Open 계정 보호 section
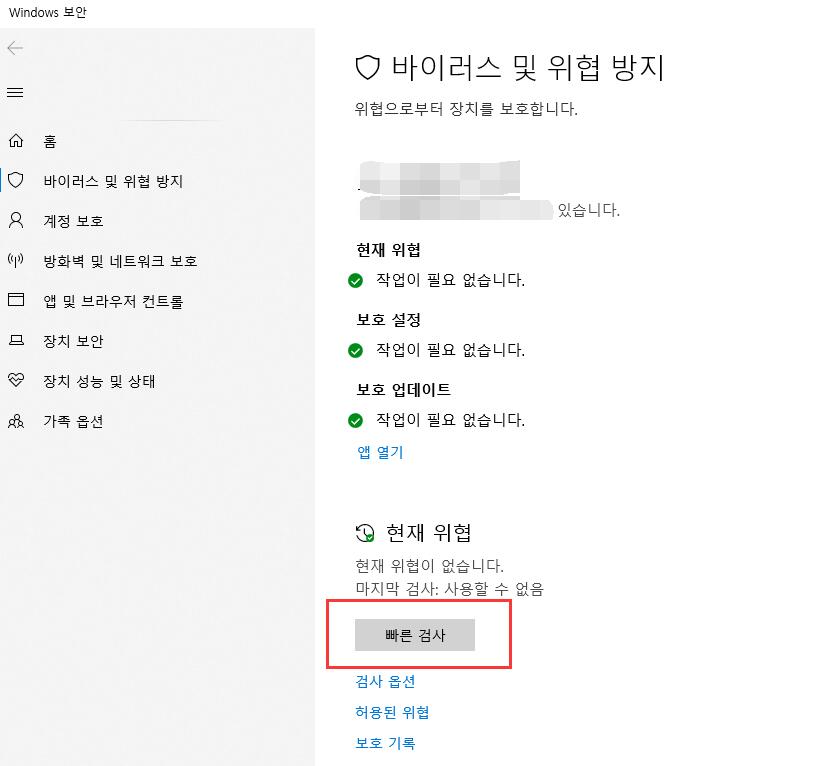The width and height of the screenshot is (815, 766). click(73, 221)
